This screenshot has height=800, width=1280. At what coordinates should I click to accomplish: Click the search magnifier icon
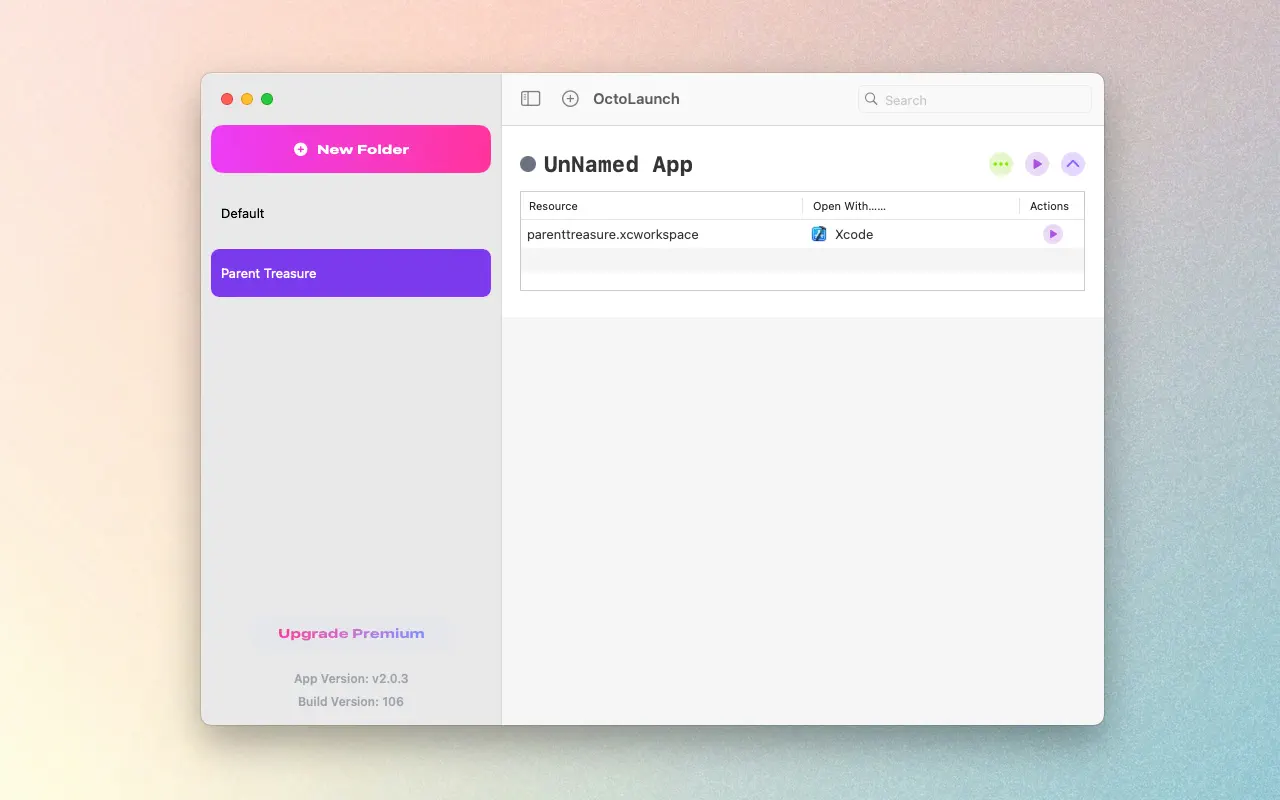coord(871,99)
